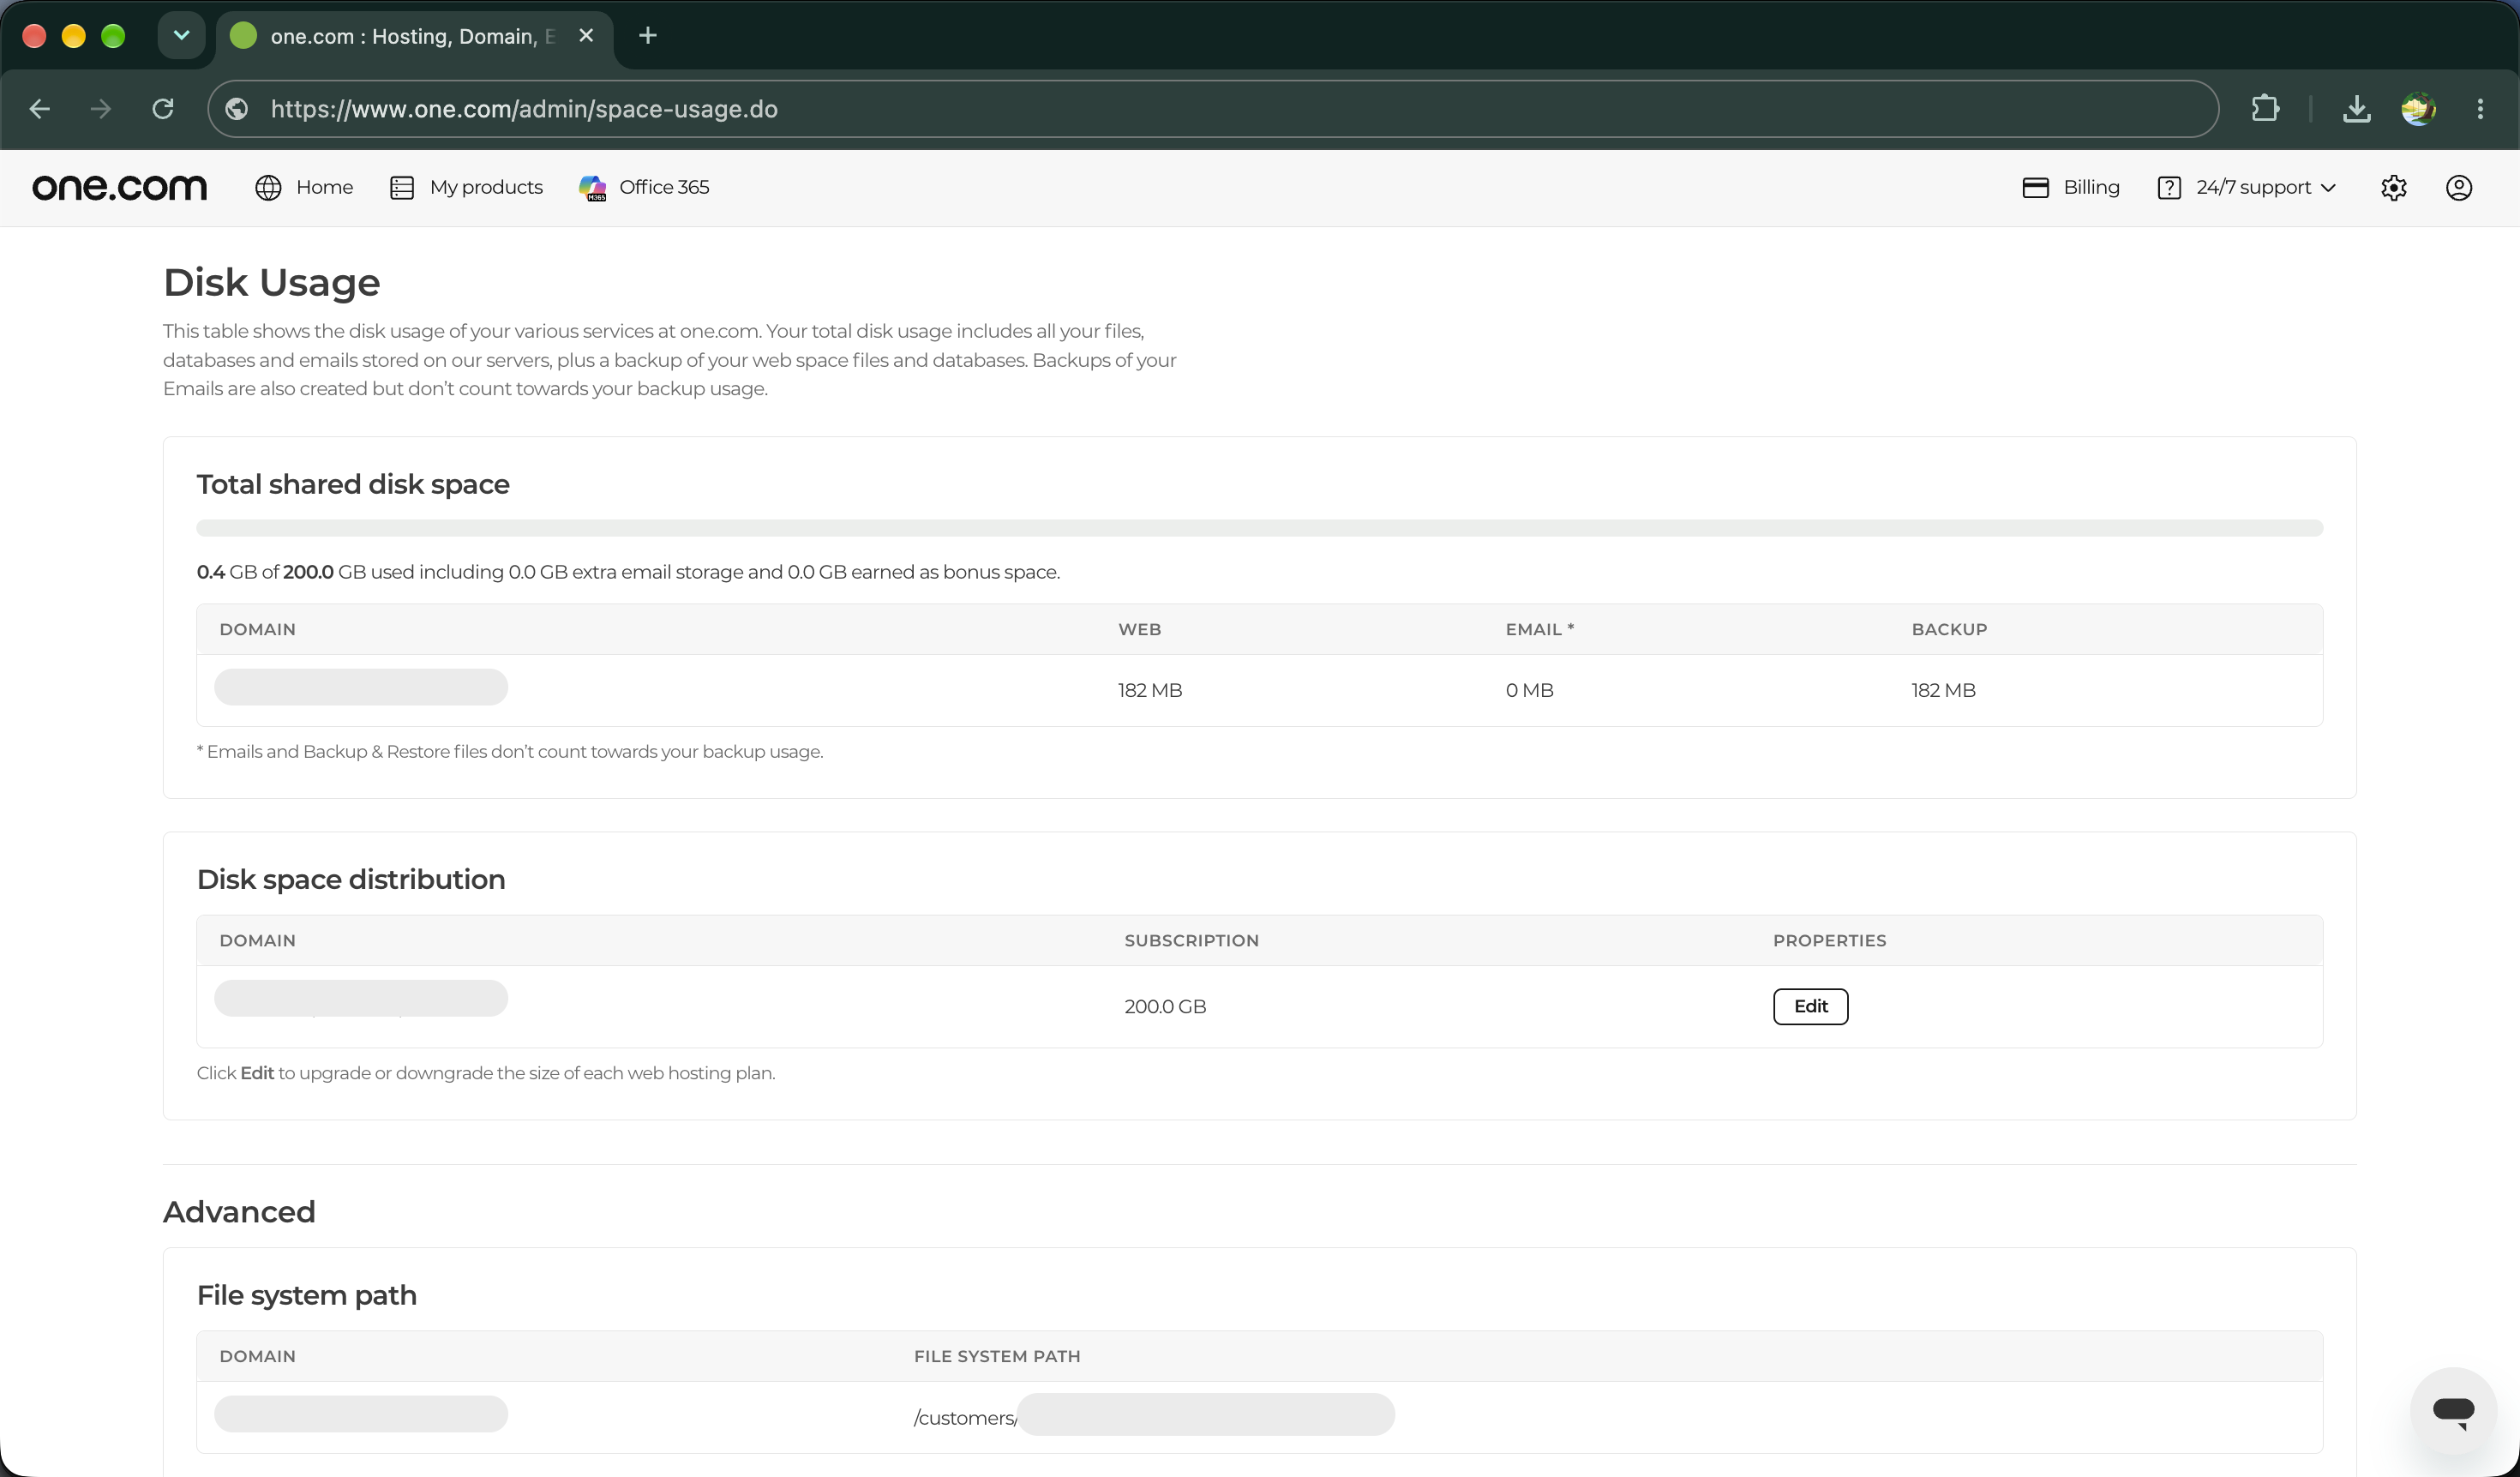Expand the tab search chevron

181,36
